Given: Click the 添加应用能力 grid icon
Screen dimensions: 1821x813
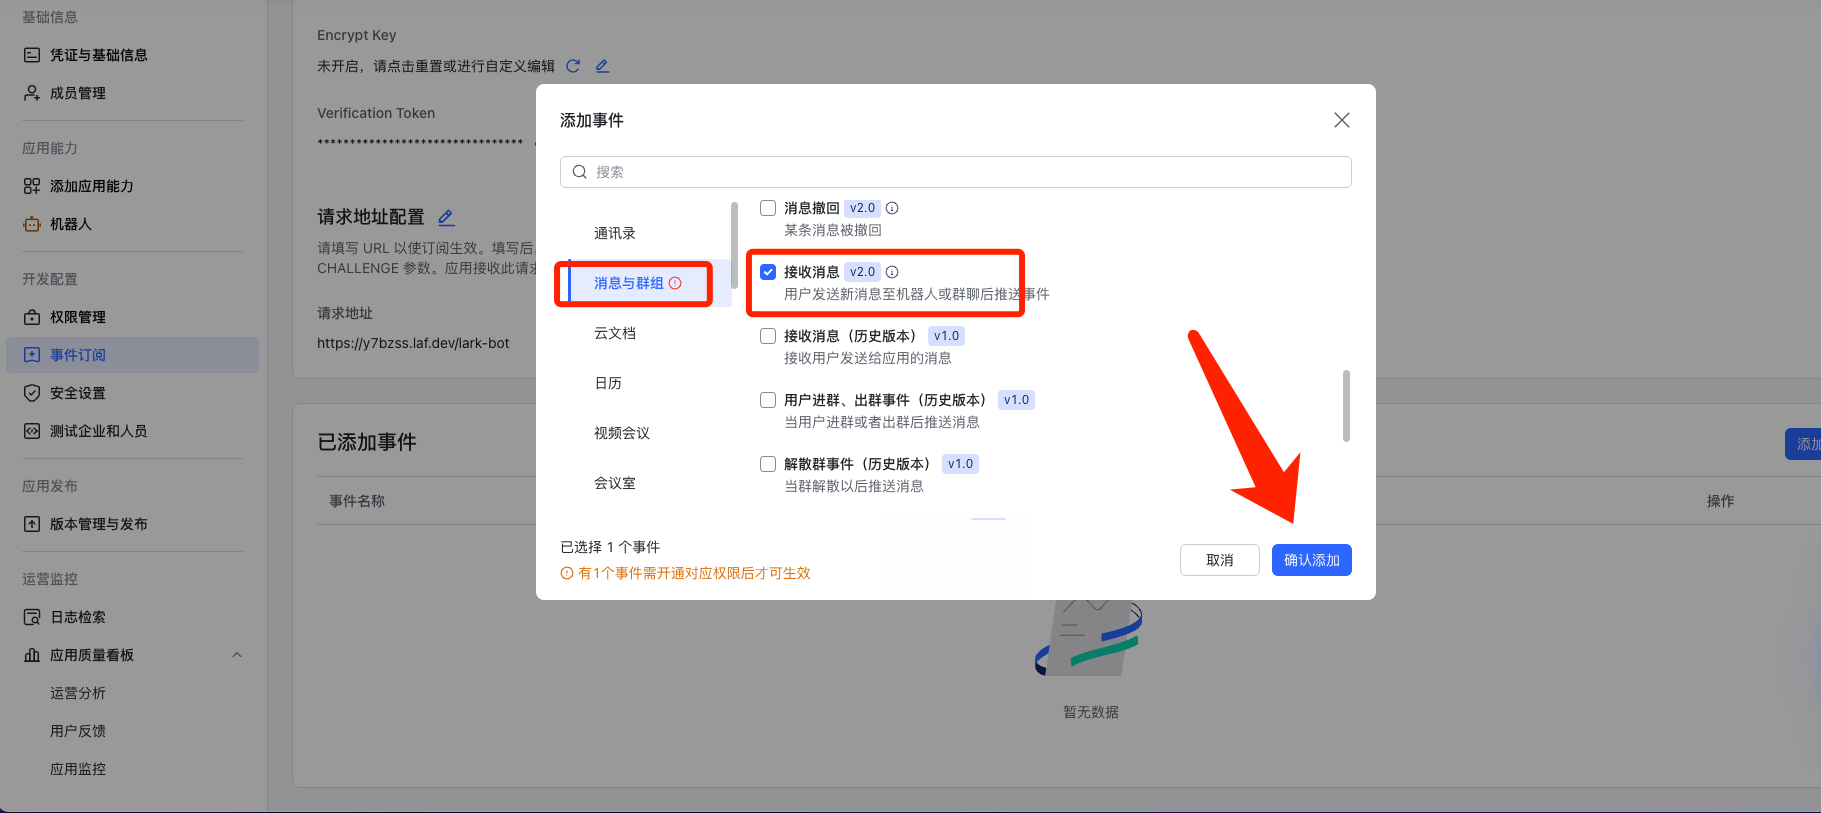Looking at the screenshot, I should [32, 186].
